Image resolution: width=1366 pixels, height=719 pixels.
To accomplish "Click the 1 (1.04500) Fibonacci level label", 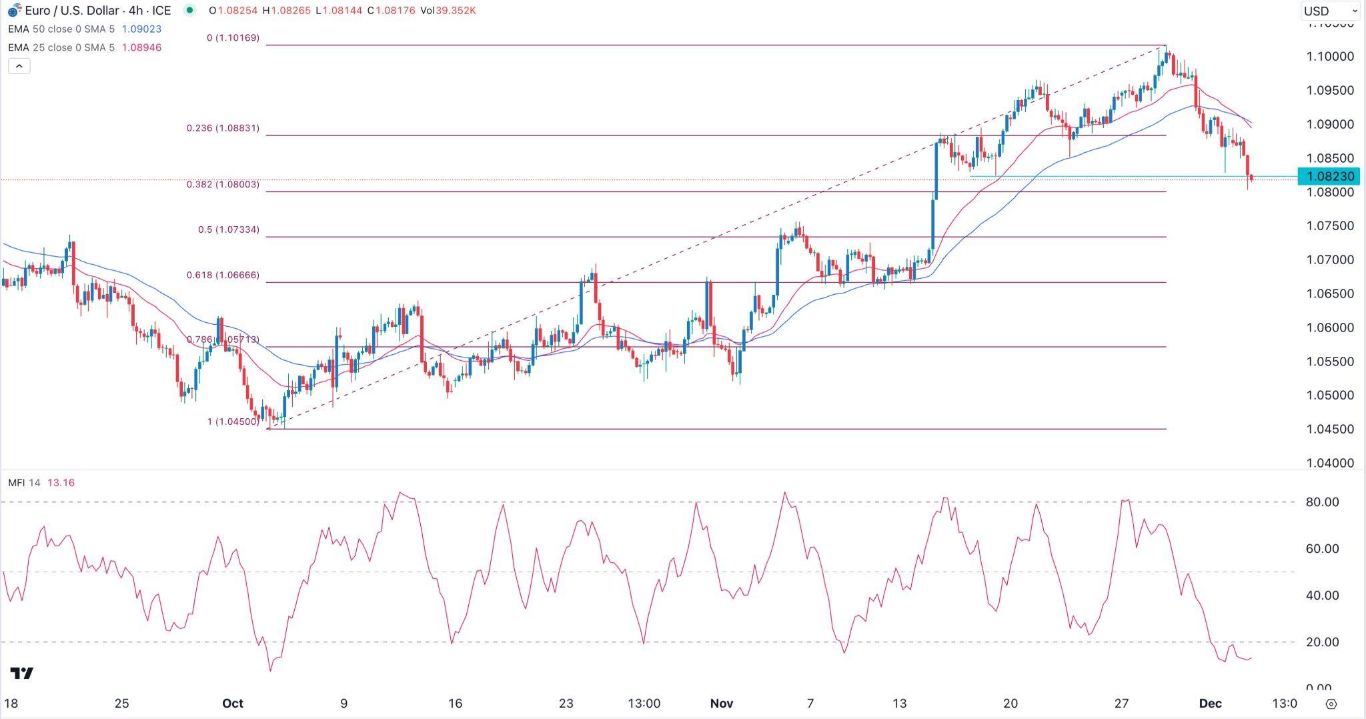I will [232, 422].
